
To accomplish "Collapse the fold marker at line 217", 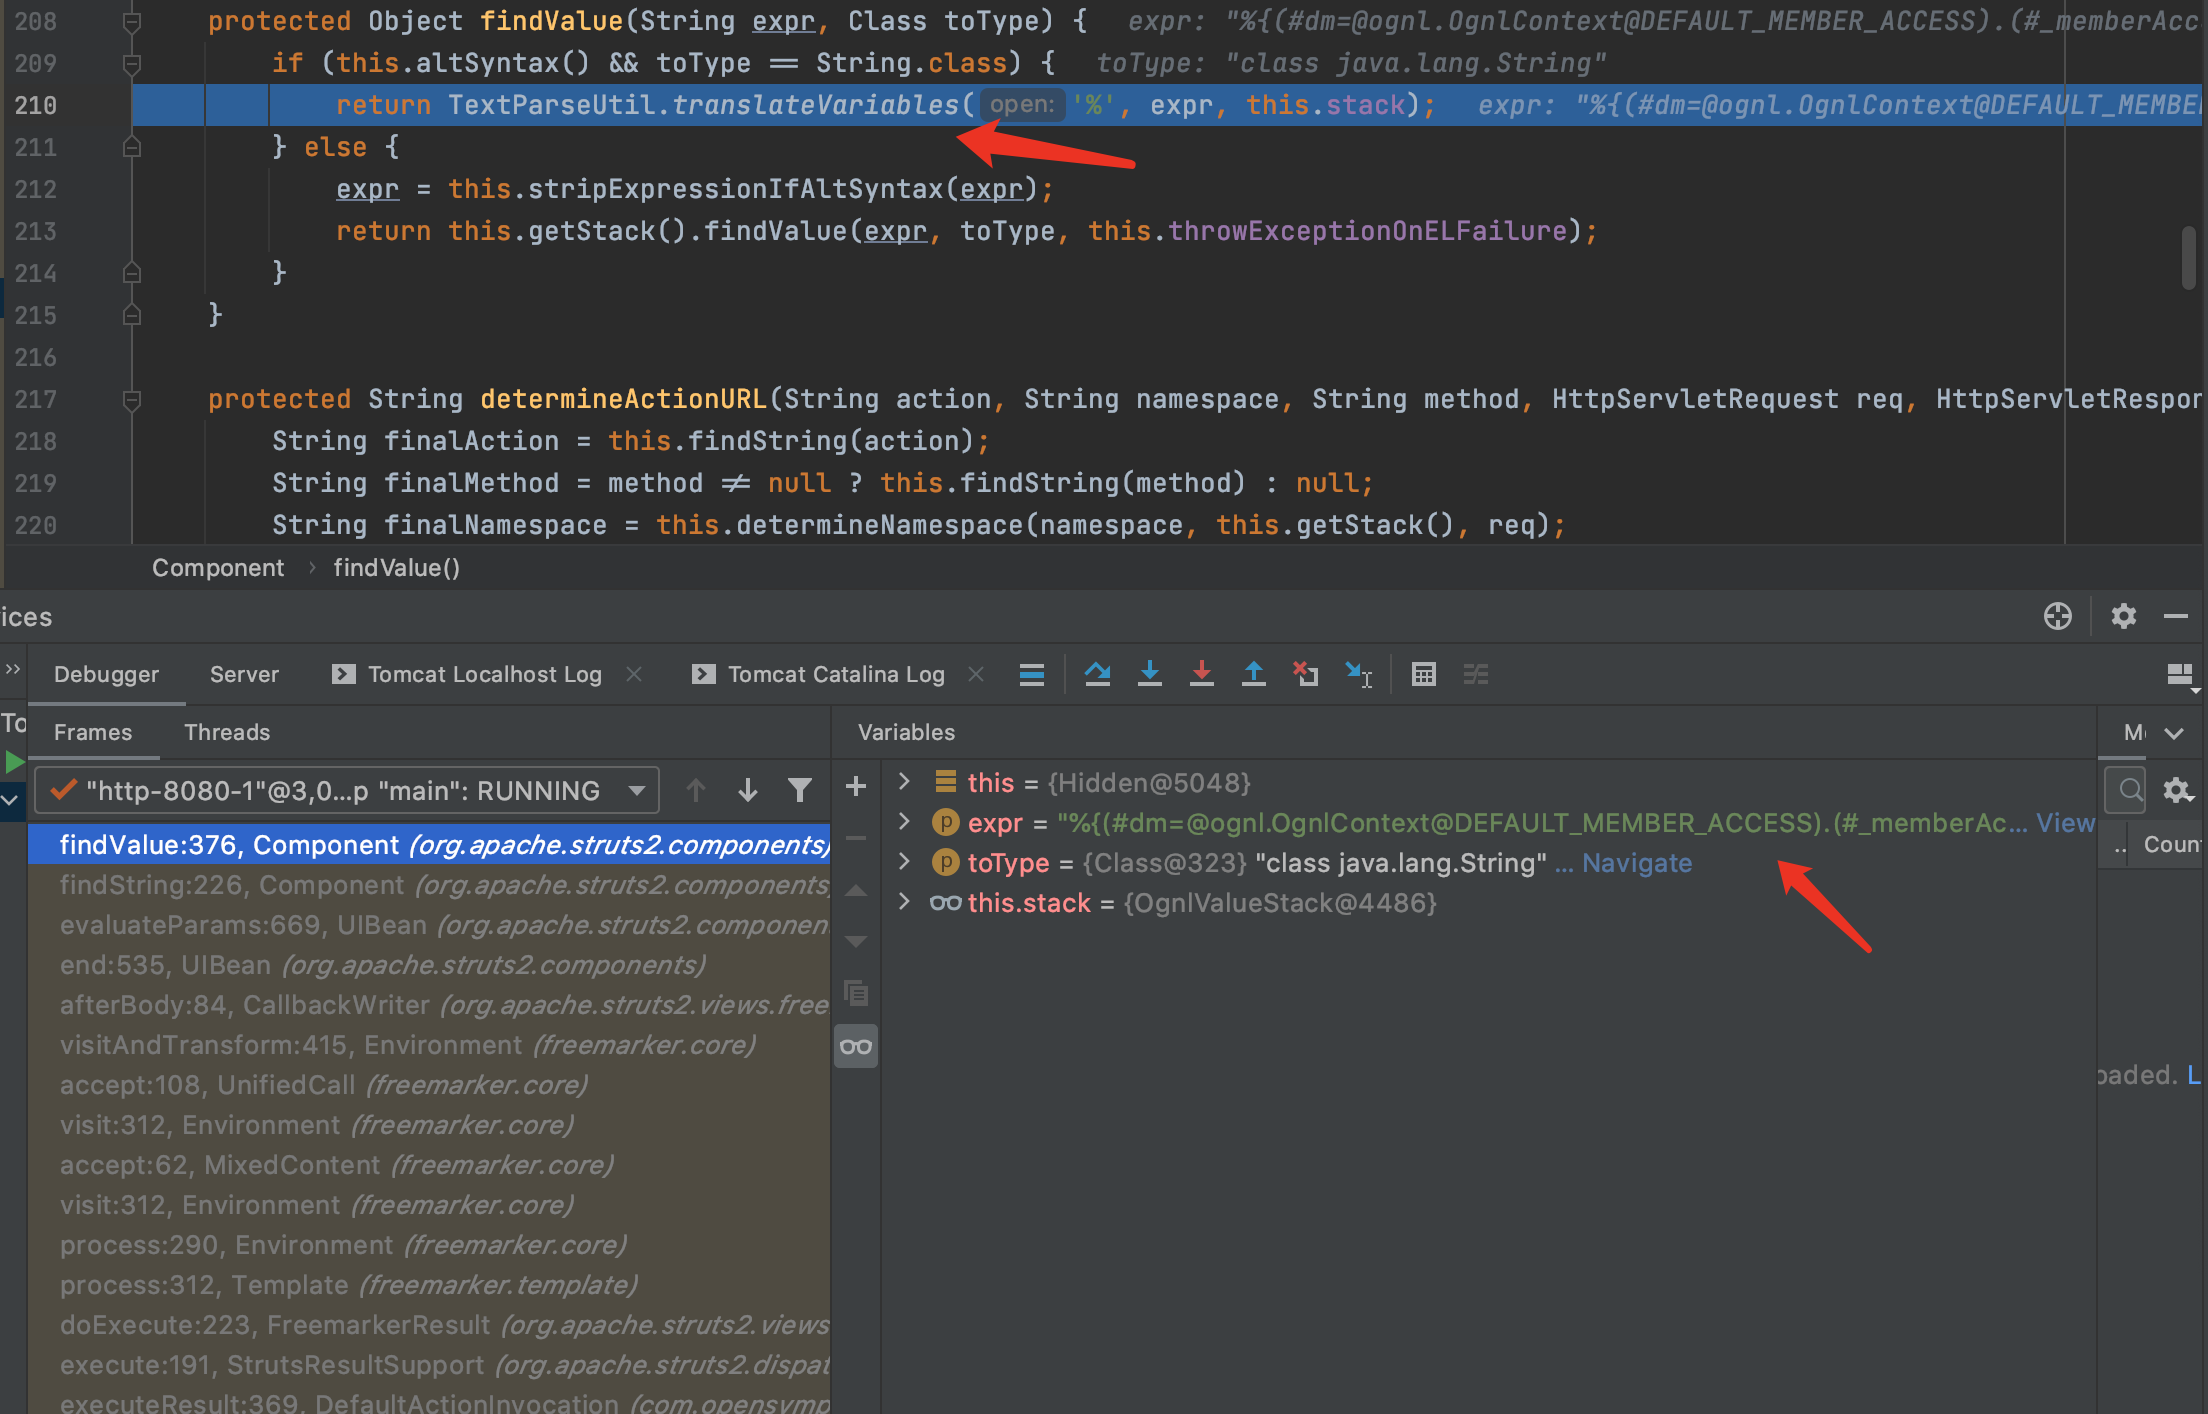I will pos(131,400).
